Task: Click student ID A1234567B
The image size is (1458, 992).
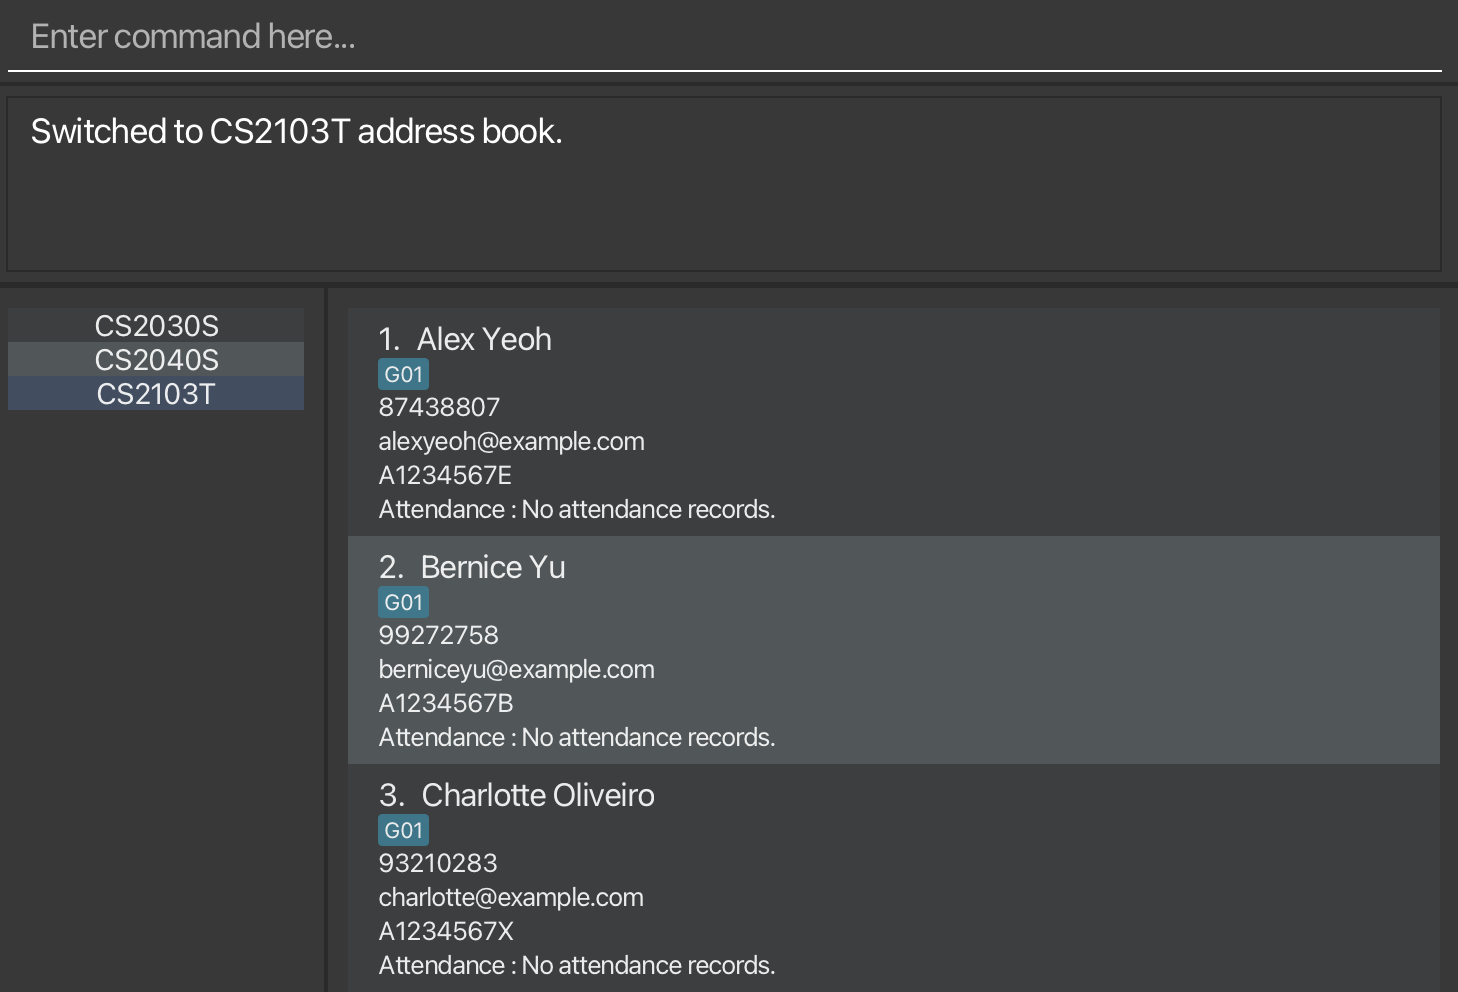Action: tap(446, 703)
